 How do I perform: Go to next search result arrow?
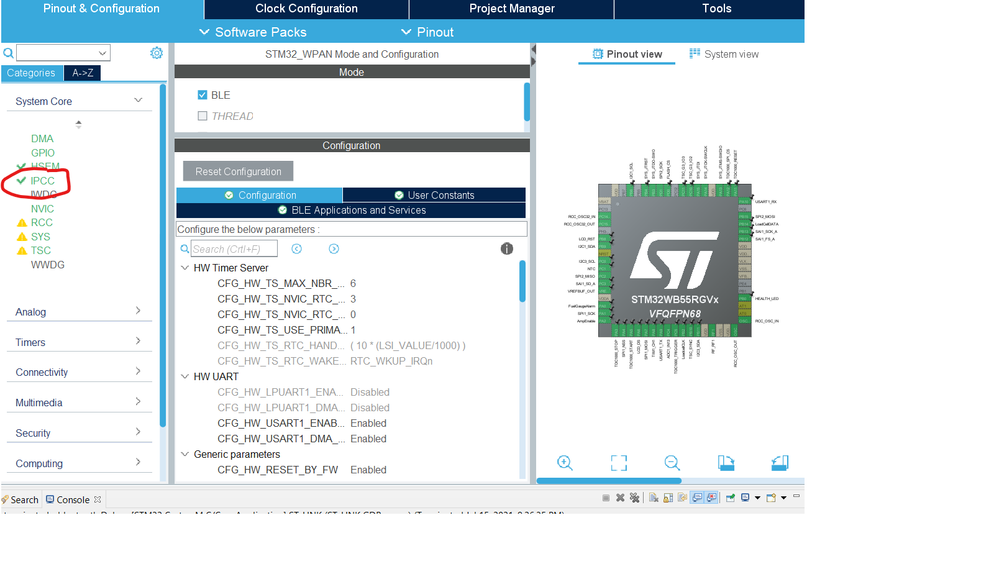coord(334,249)
